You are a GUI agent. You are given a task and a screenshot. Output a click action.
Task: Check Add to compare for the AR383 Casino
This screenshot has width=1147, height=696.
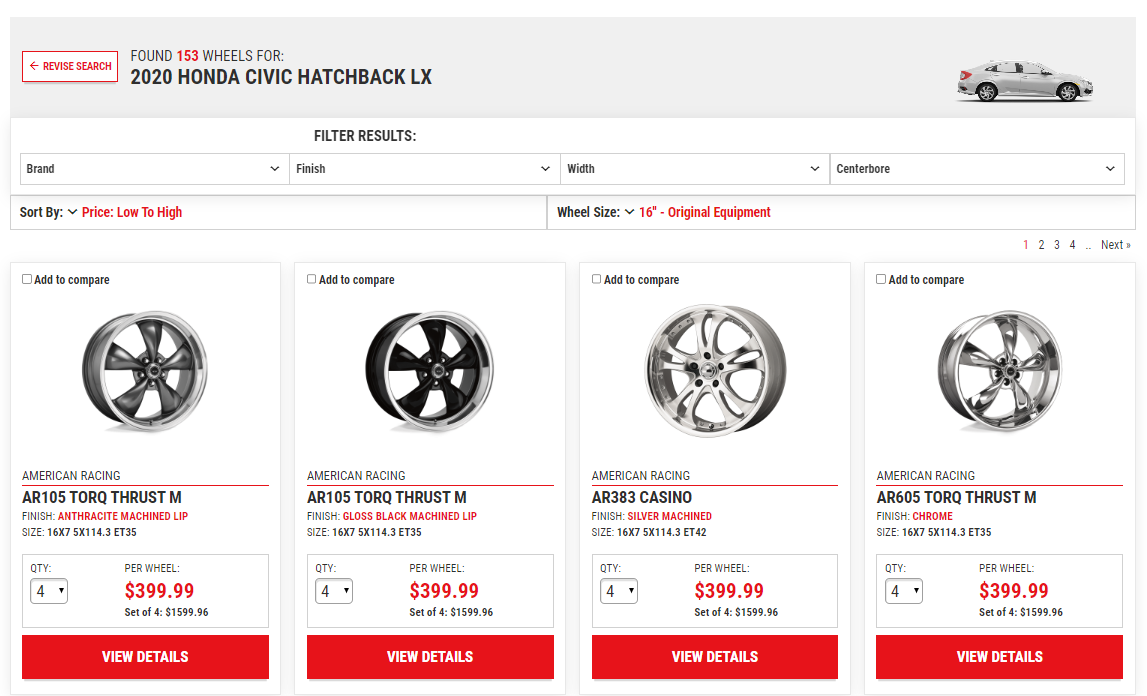click(597, 280)
